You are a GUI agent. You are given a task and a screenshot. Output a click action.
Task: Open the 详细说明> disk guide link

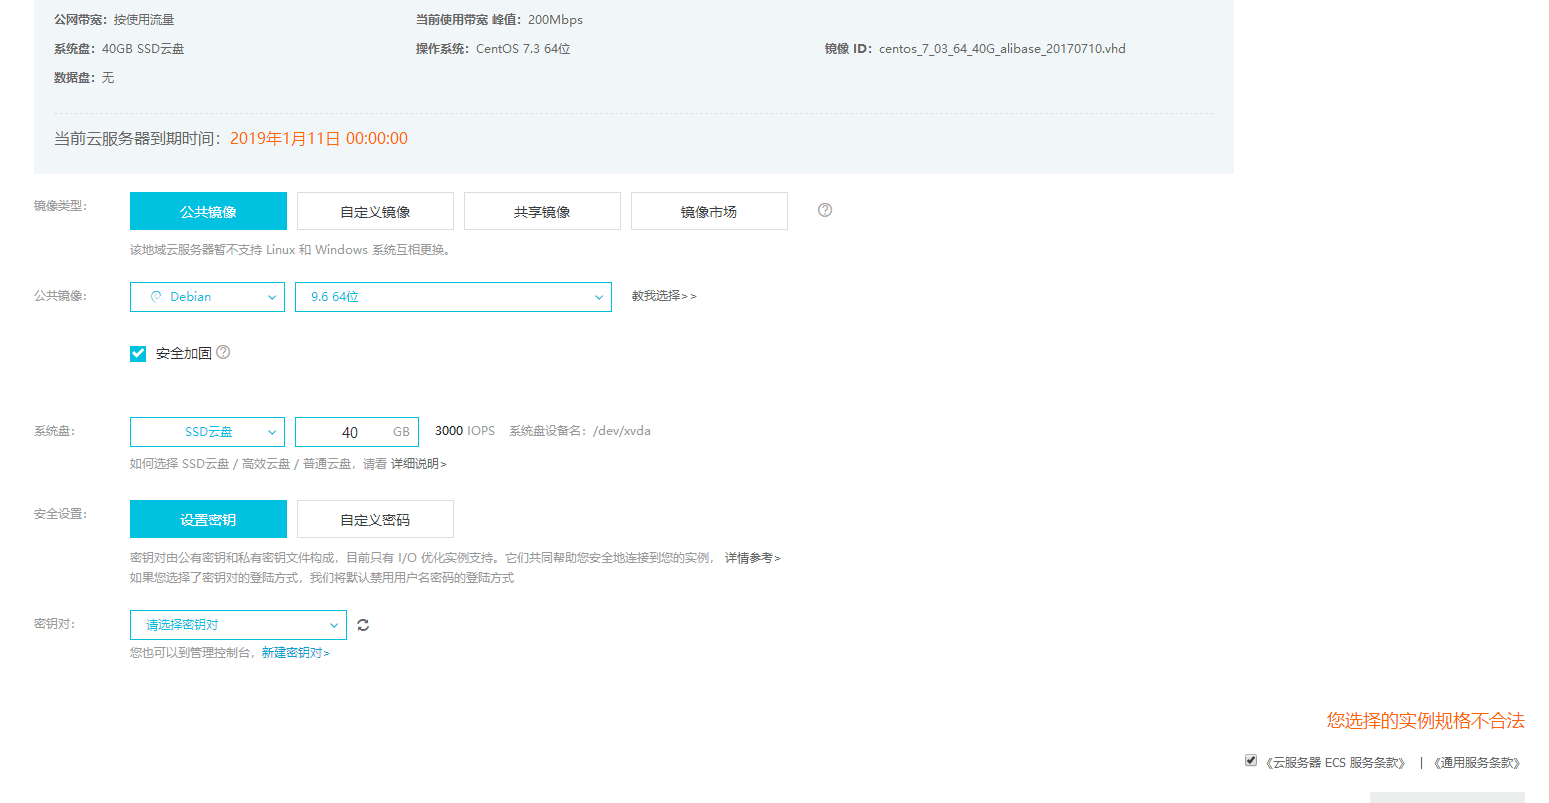419,464
